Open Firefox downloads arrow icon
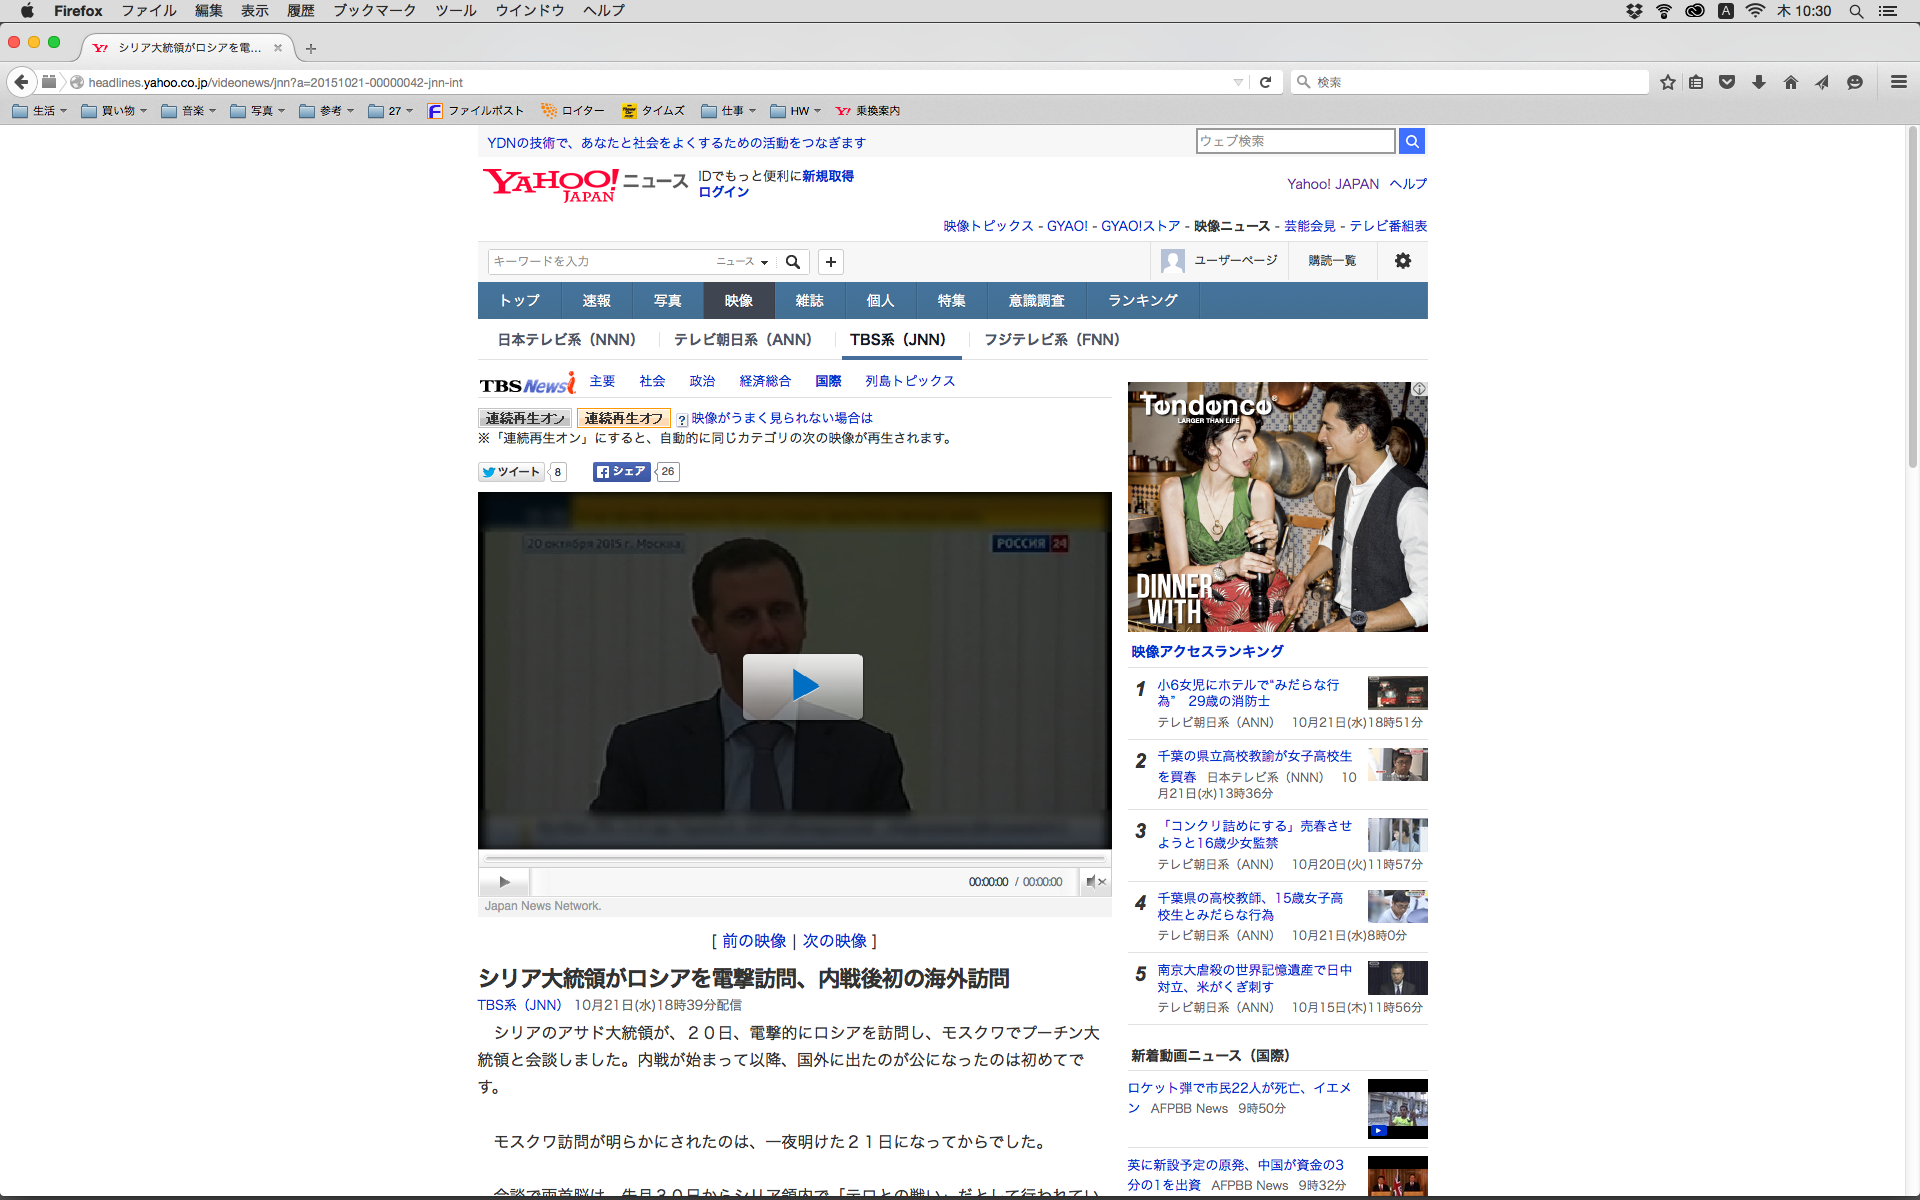The width and height of the screenshot is (1920, 1200). click(1759, 82)
